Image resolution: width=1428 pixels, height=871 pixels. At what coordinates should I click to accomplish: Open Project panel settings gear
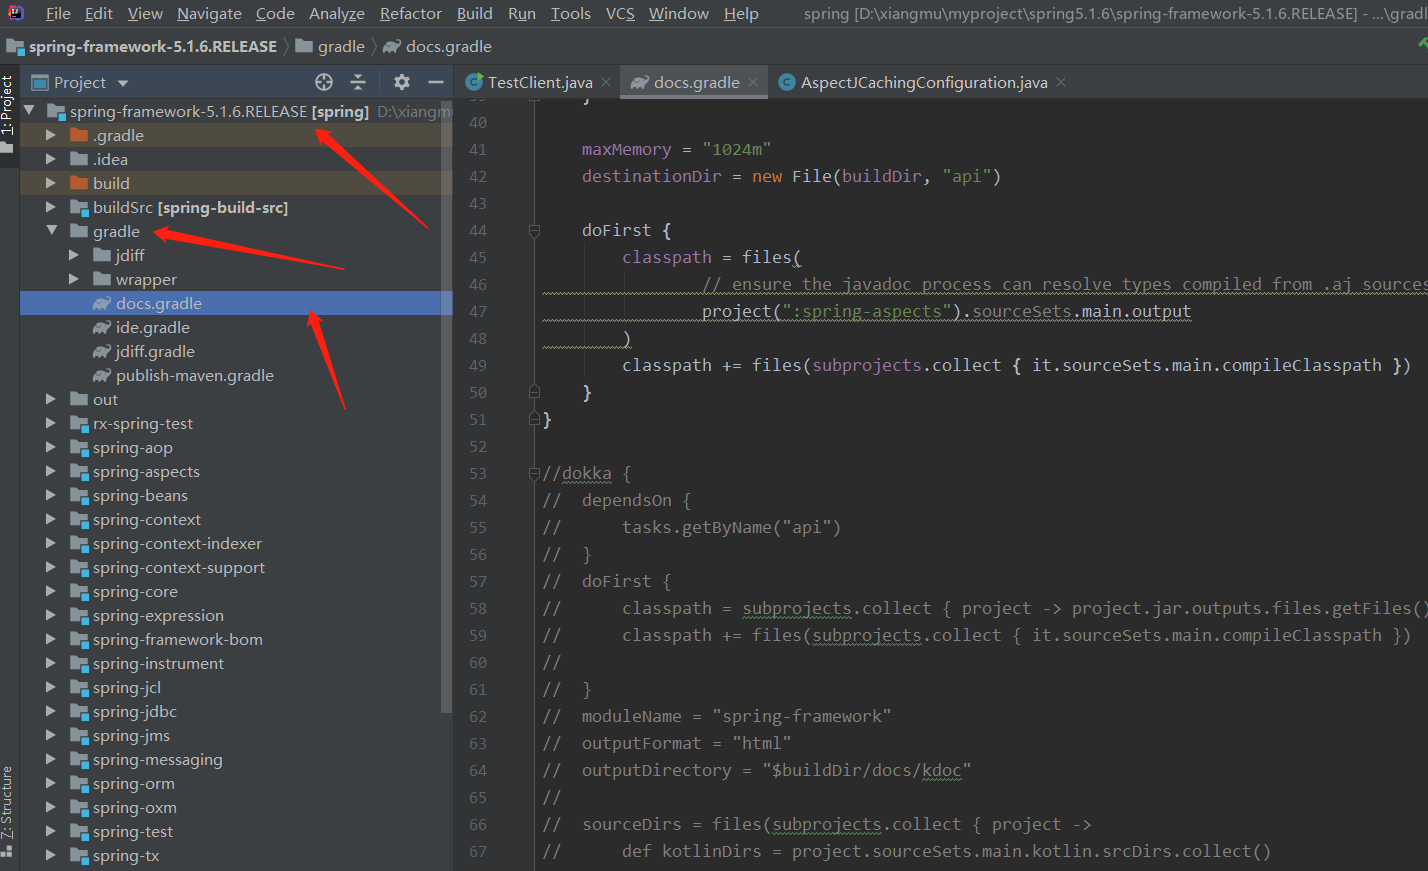pos(402,82)
